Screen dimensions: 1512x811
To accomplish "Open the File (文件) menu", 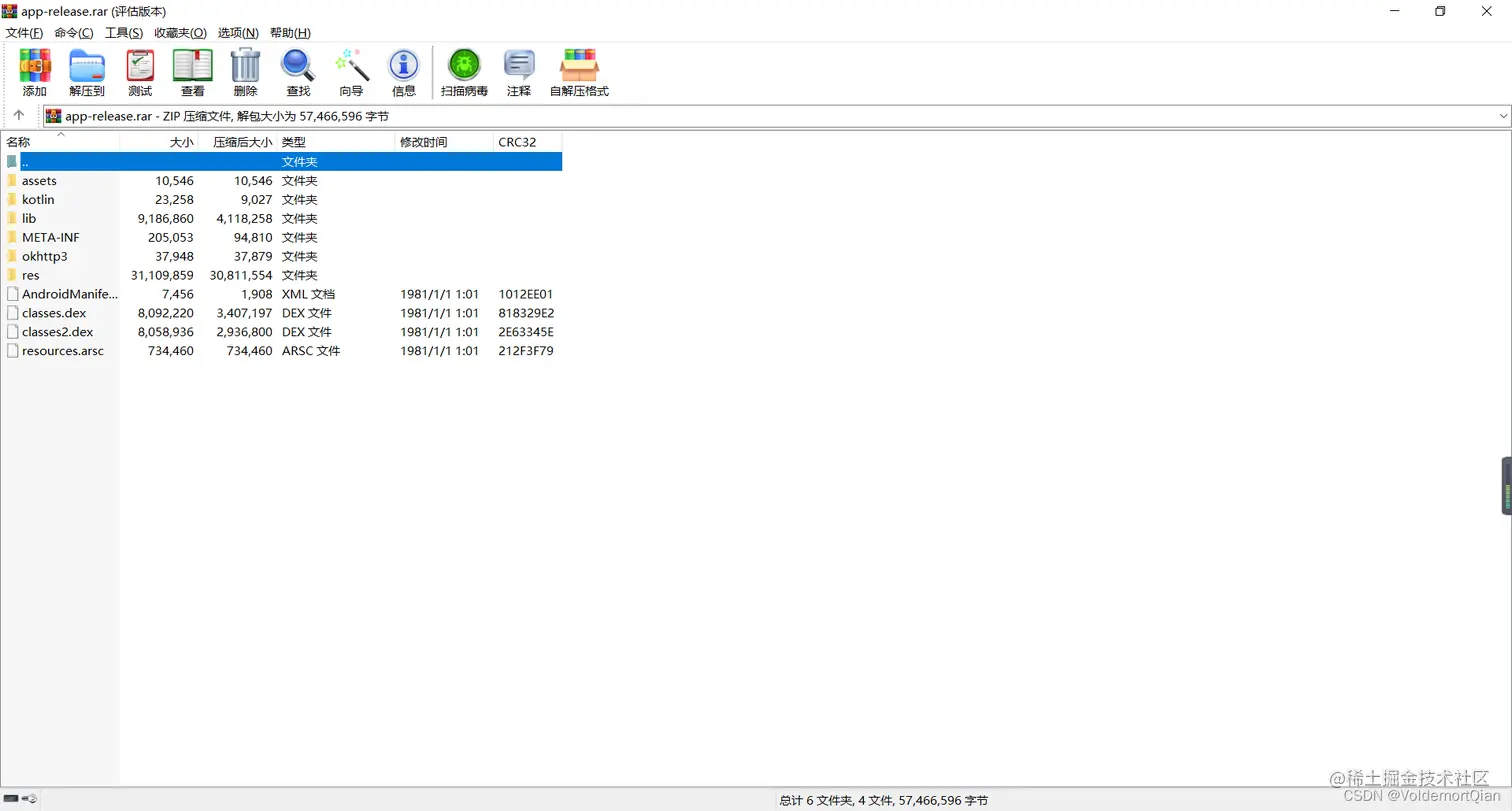I will 25,33.
